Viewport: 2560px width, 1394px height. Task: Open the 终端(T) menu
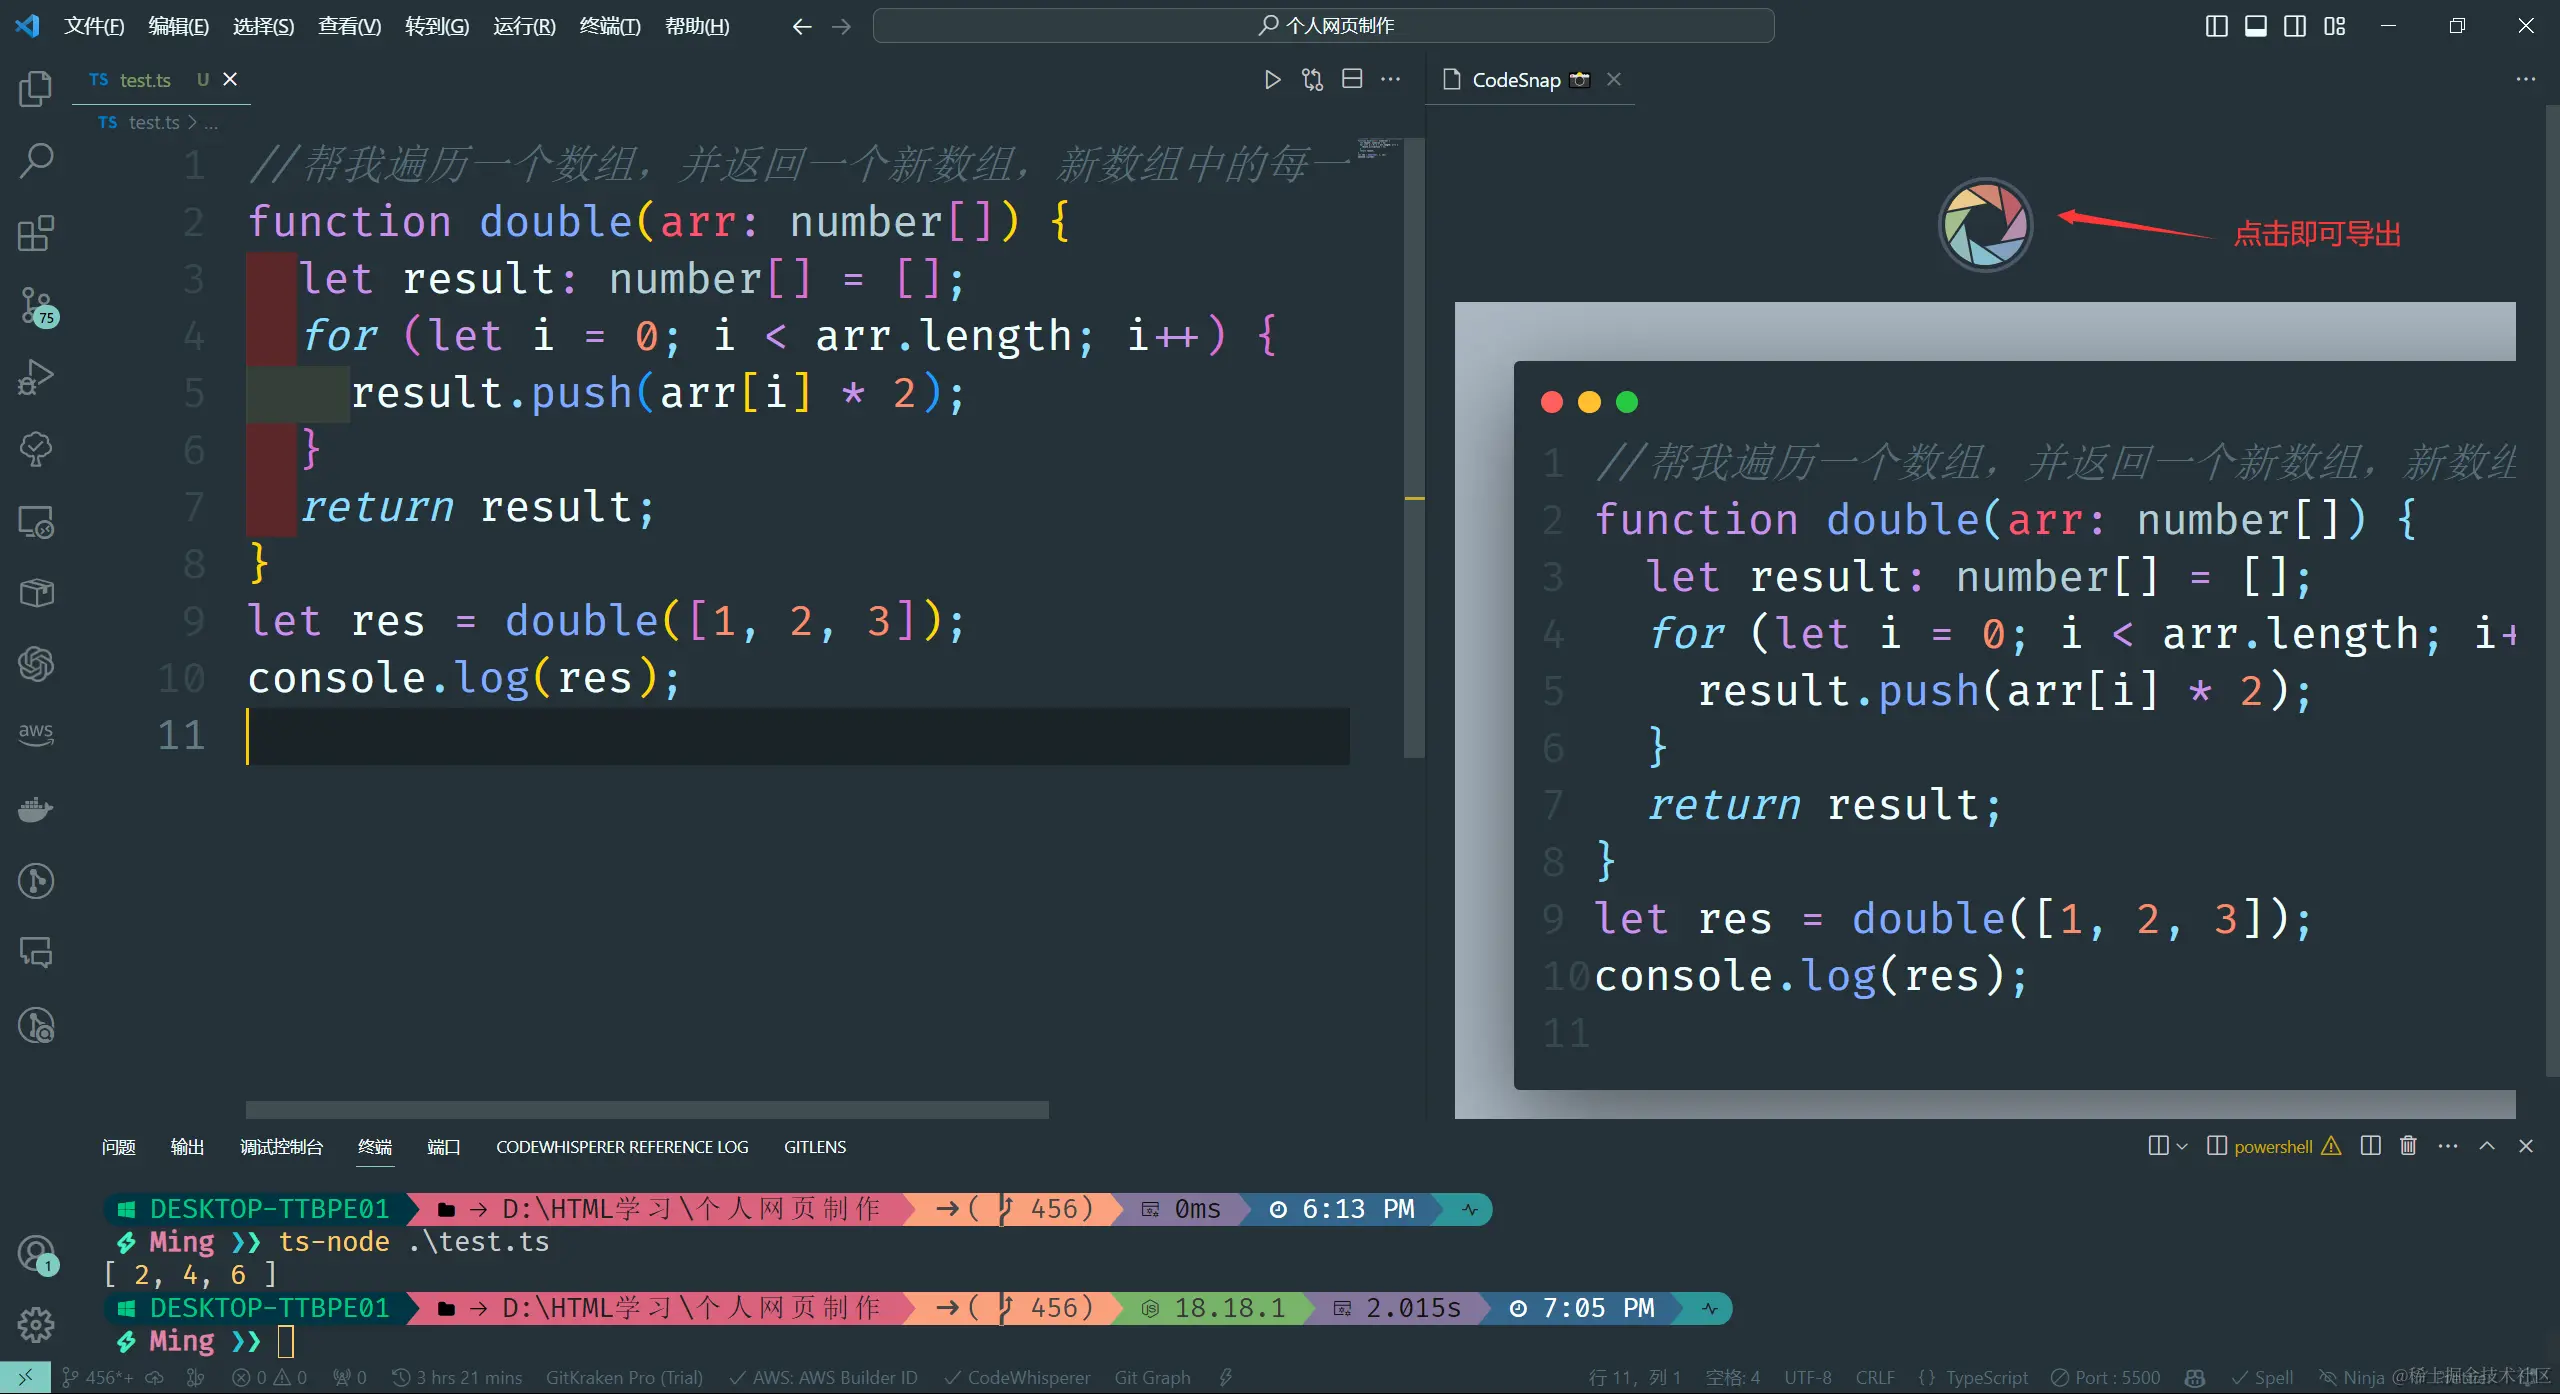pos(610,26)
